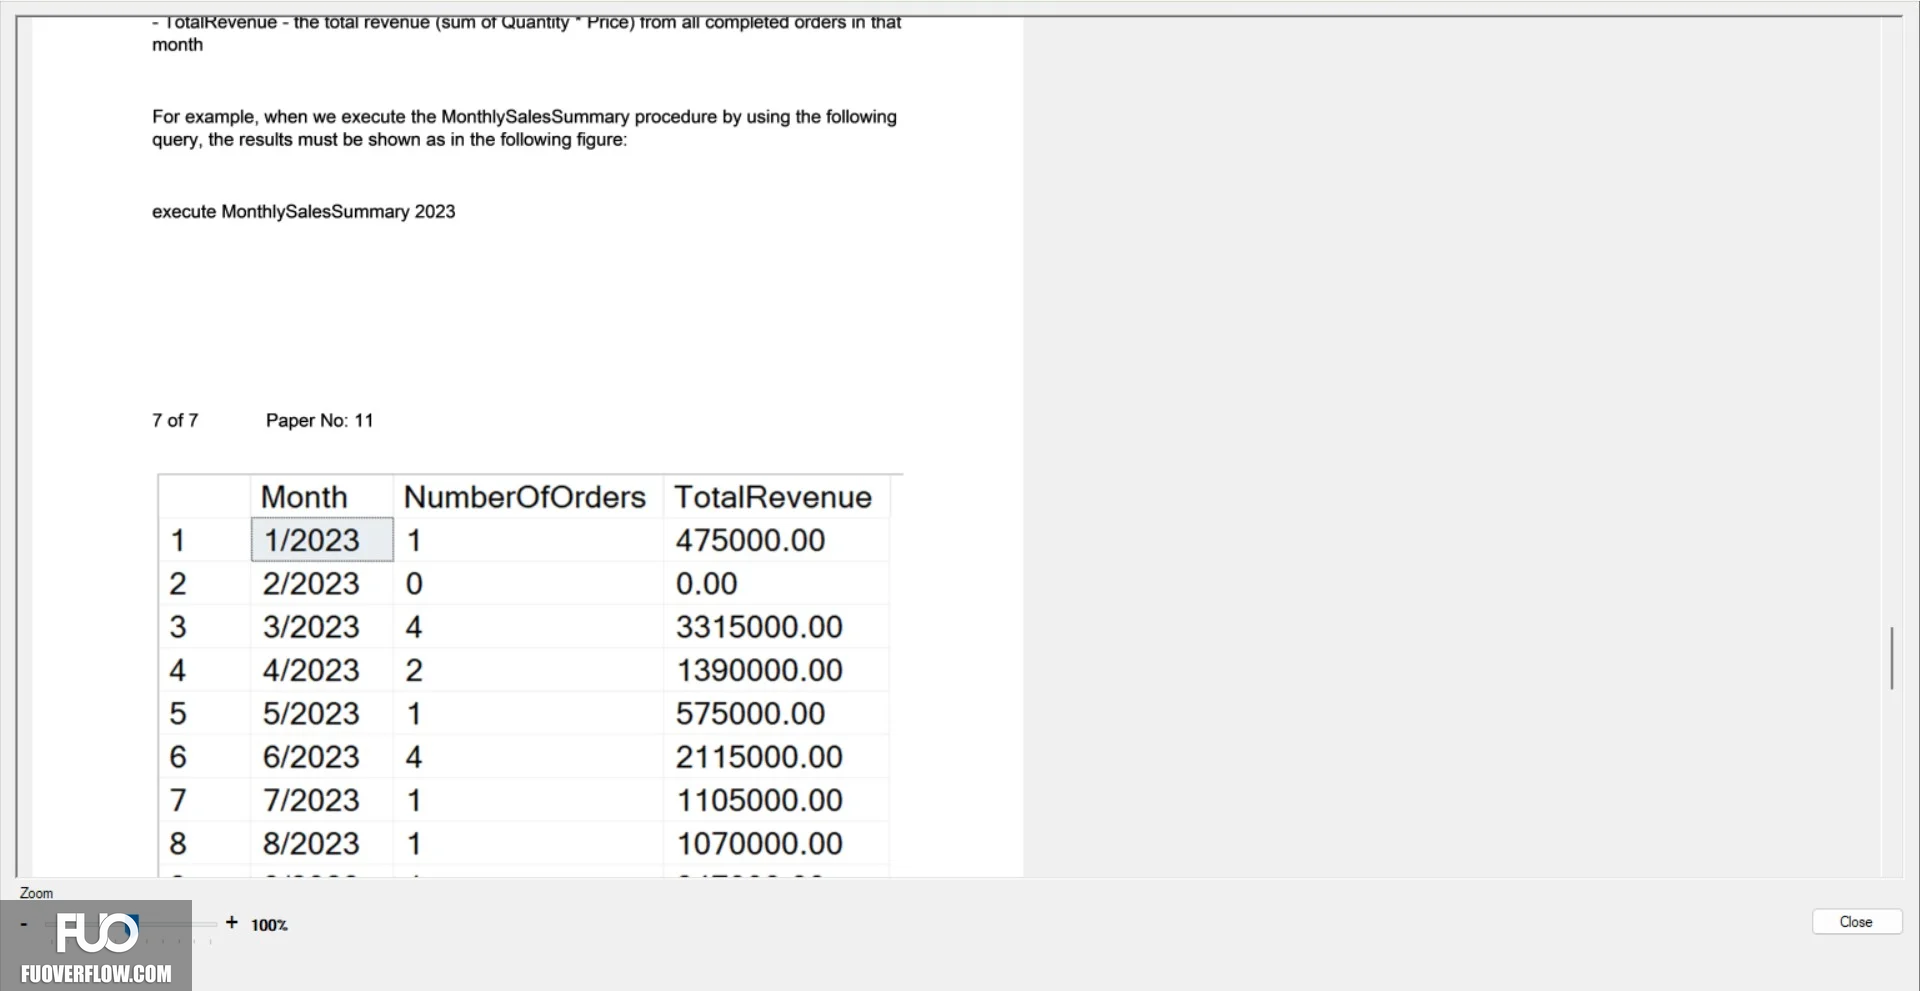The height and width of the screenshot is (991, 1920).
Task: Click the FUOVERFLOW.COM watermark logo
Action: 96,946
